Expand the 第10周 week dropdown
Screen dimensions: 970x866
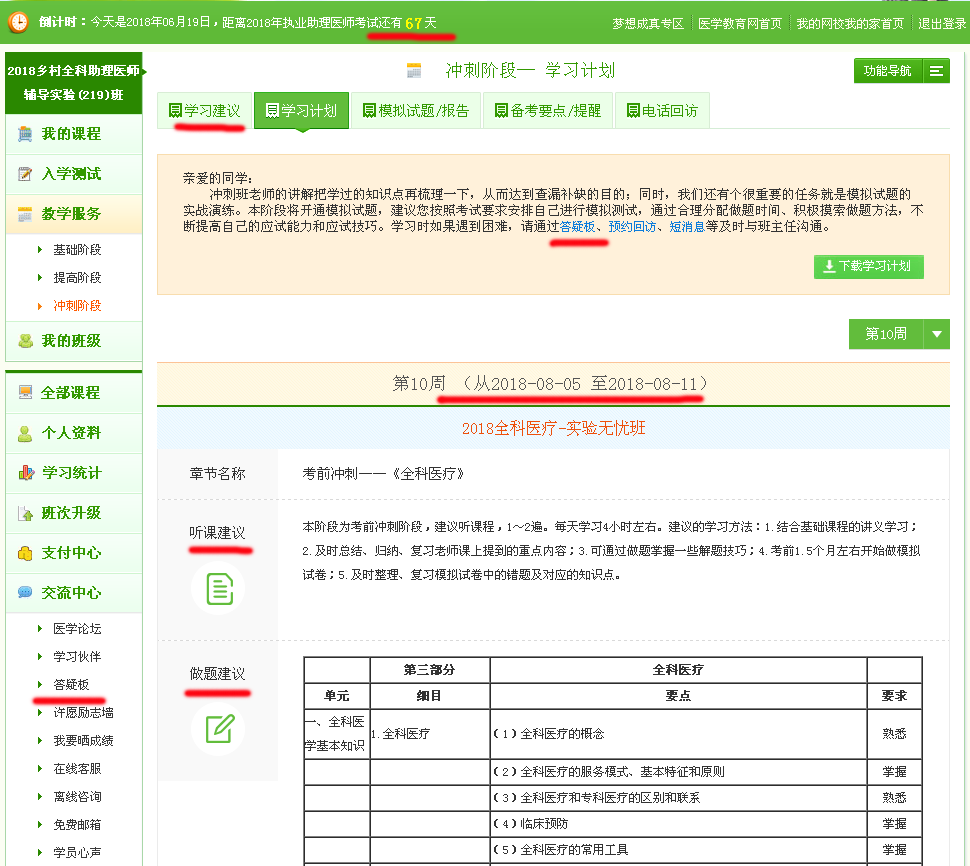pos(936,334)
